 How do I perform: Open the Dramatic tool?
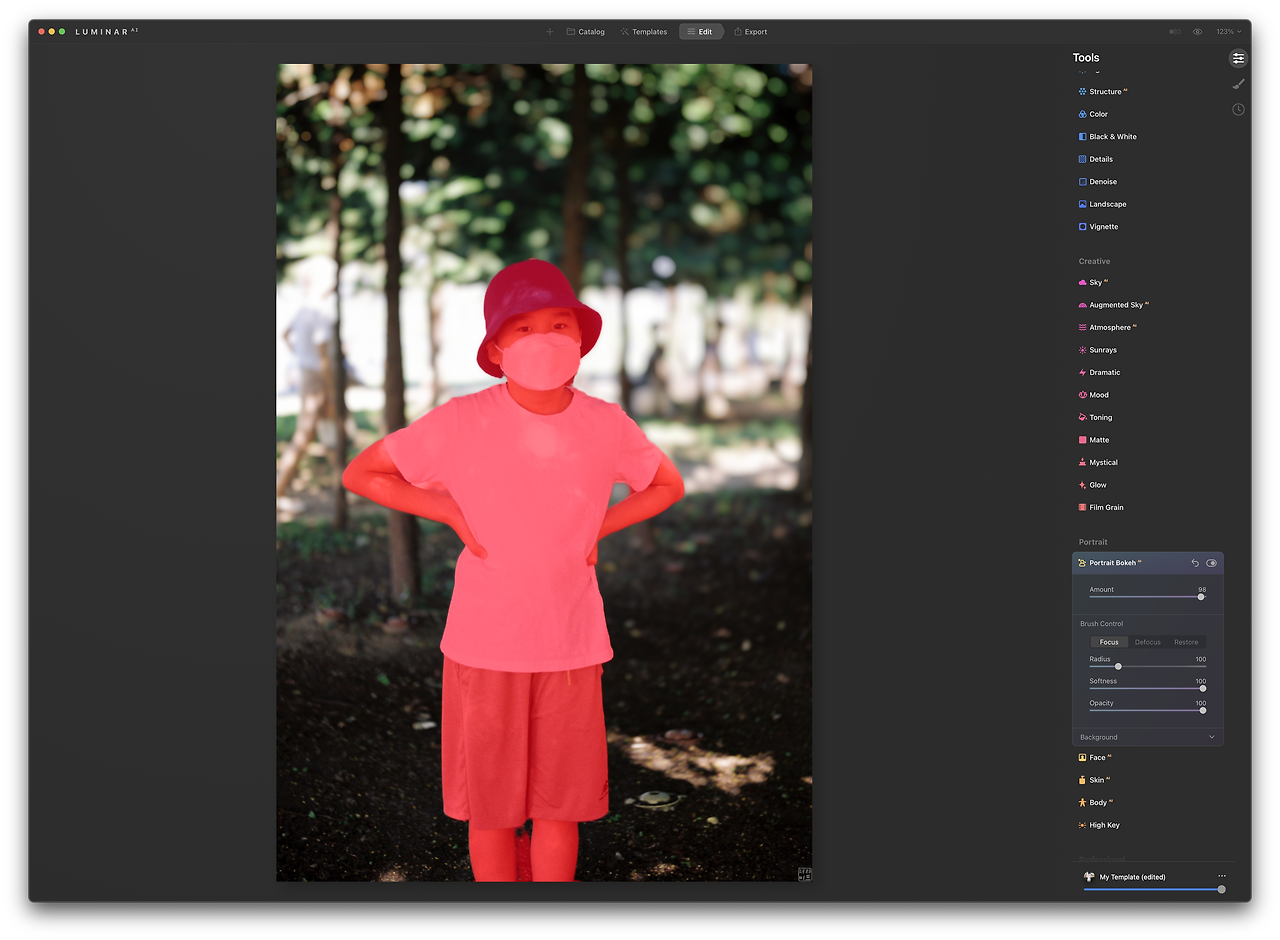click(x=1099, y=373)
